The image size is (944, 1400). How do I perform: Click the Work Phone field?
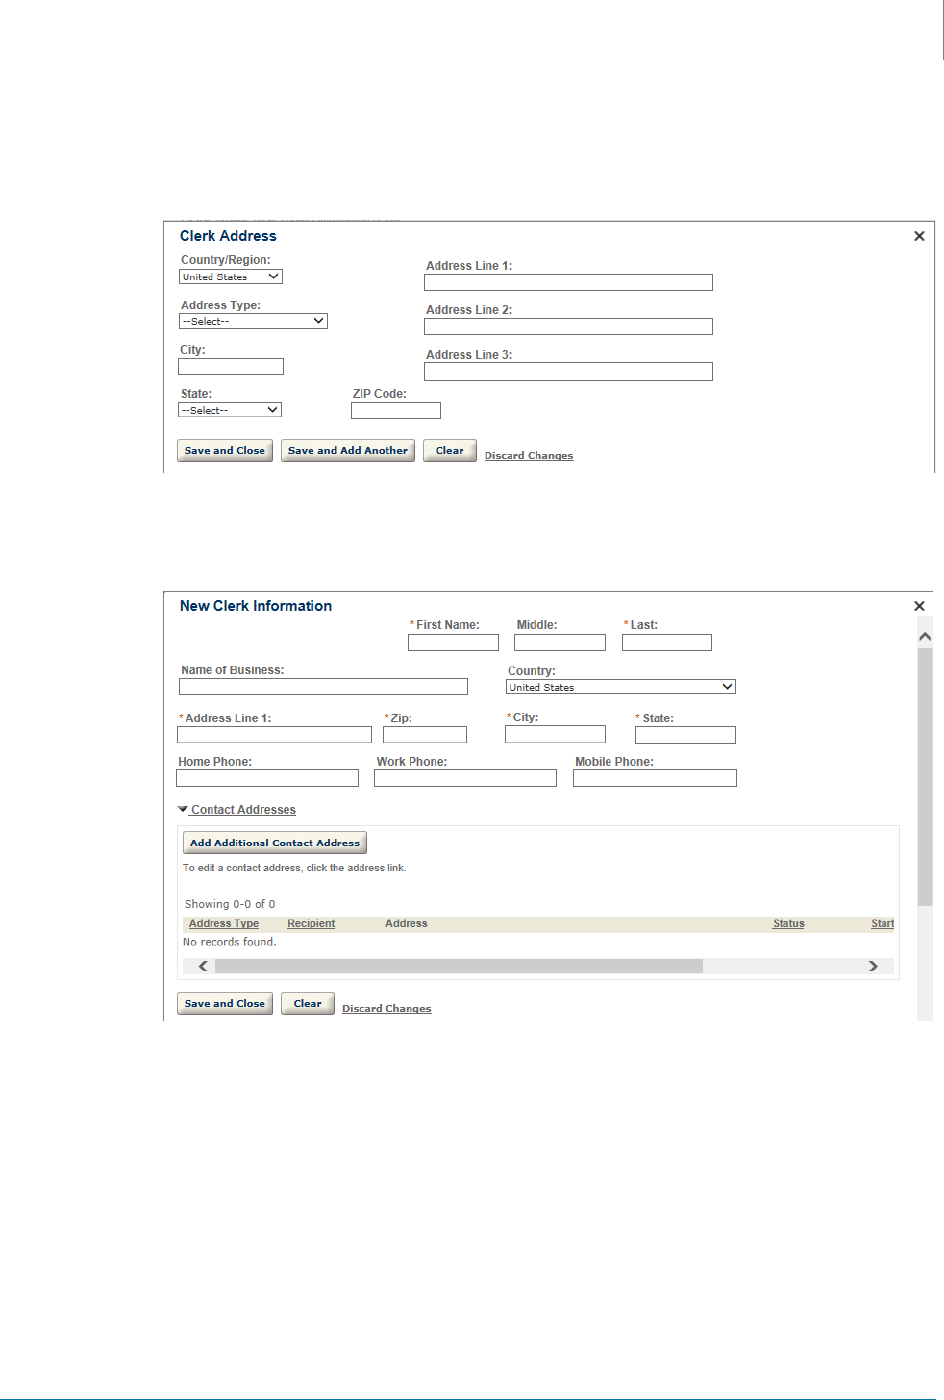tap(465, 778)
